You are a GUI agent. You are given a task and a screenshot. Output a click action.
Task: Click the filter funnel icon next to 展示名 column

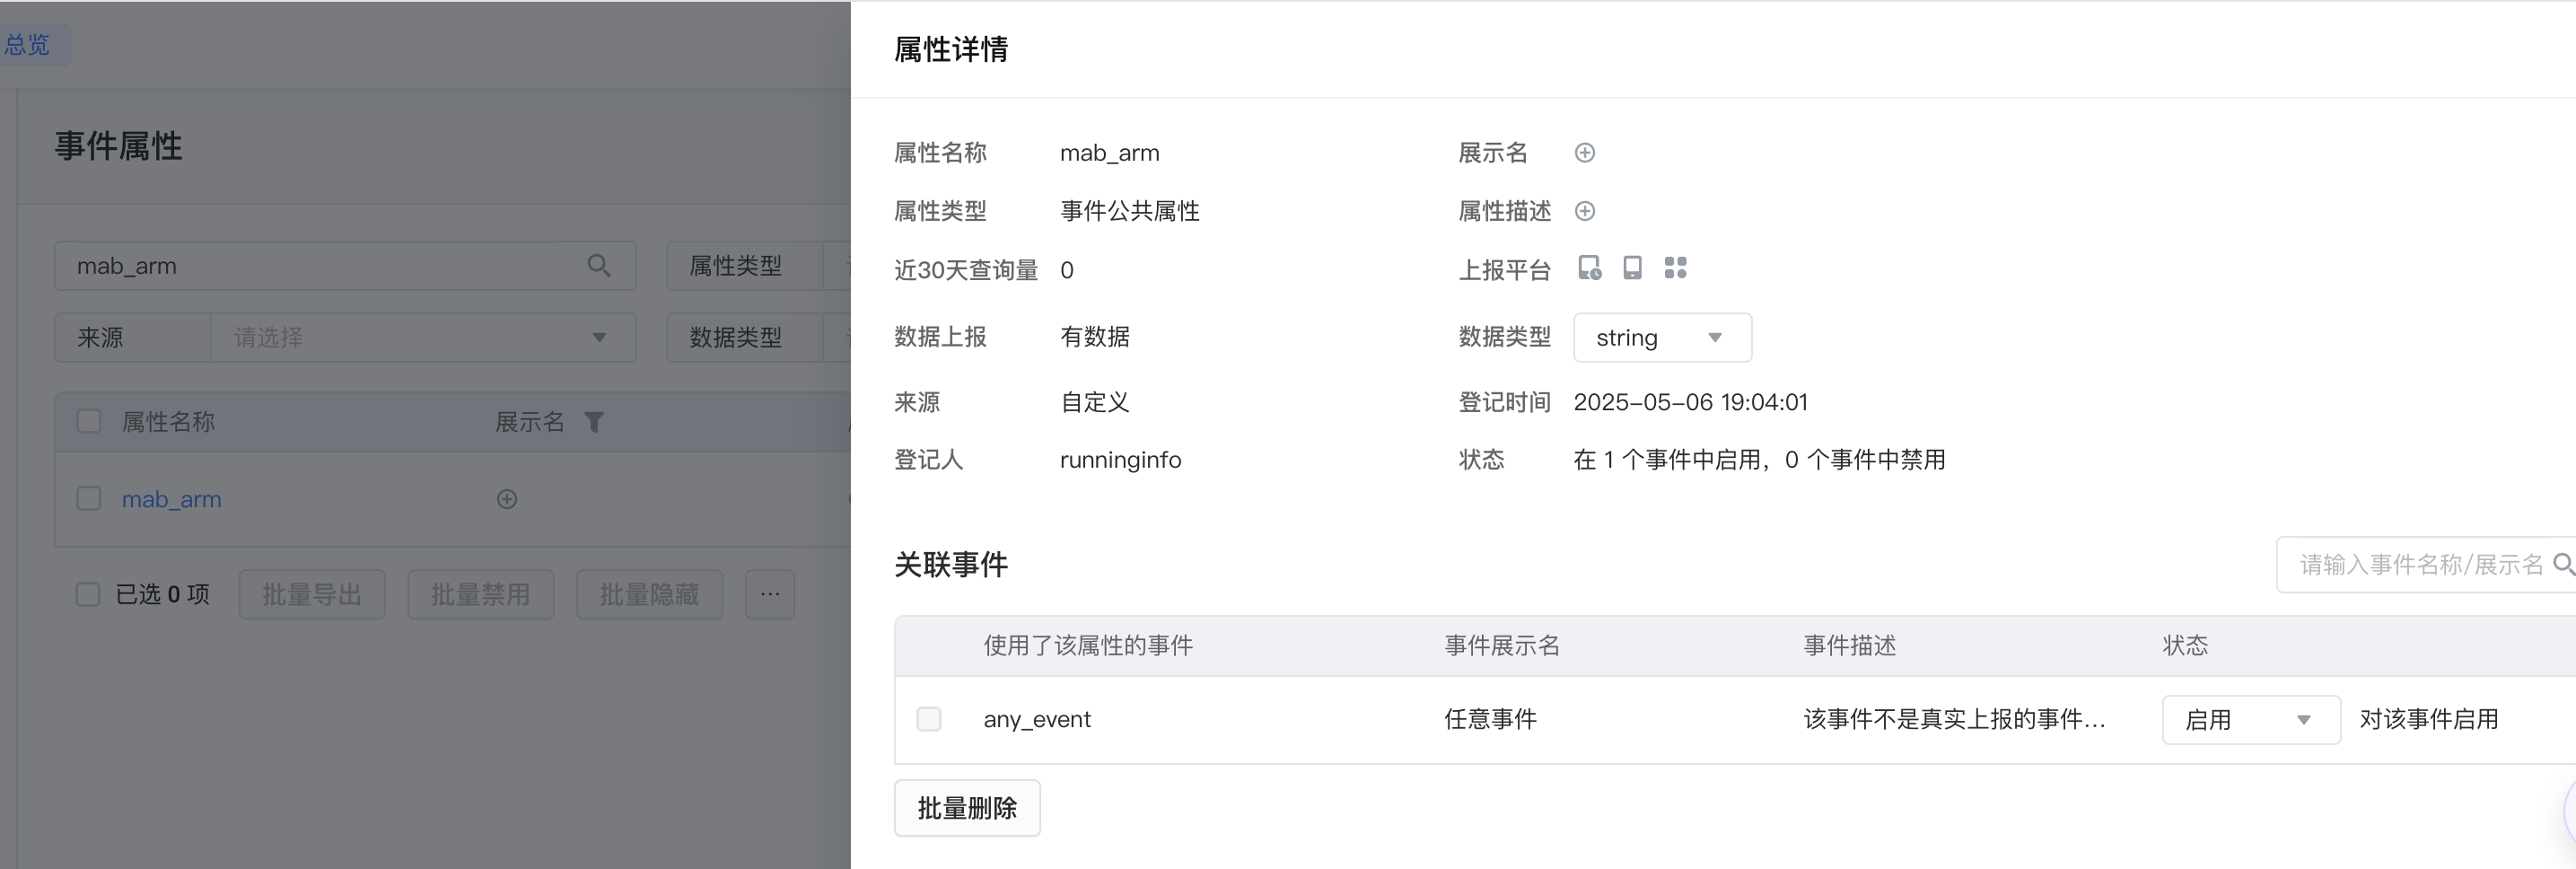pyautogui.click(x=594, y=422)
